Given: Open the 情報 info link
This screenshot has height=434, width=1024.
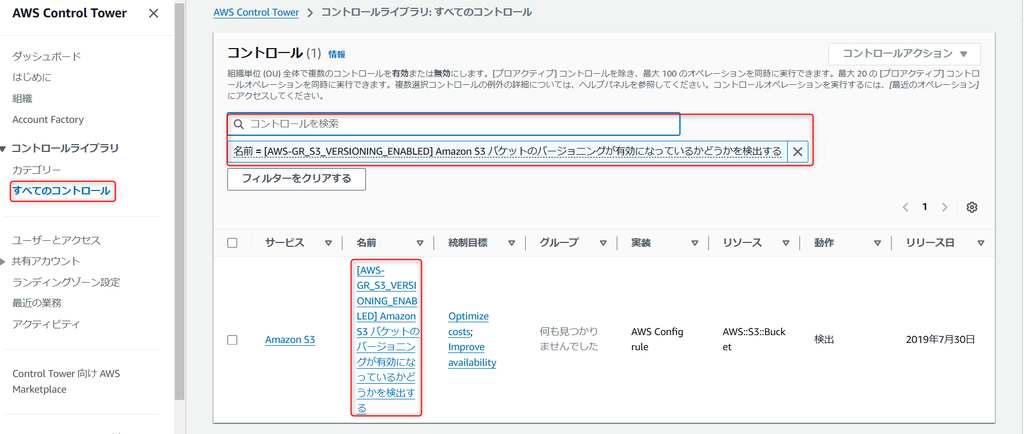Looking at the screenshot, I should [x=337, y=54].
